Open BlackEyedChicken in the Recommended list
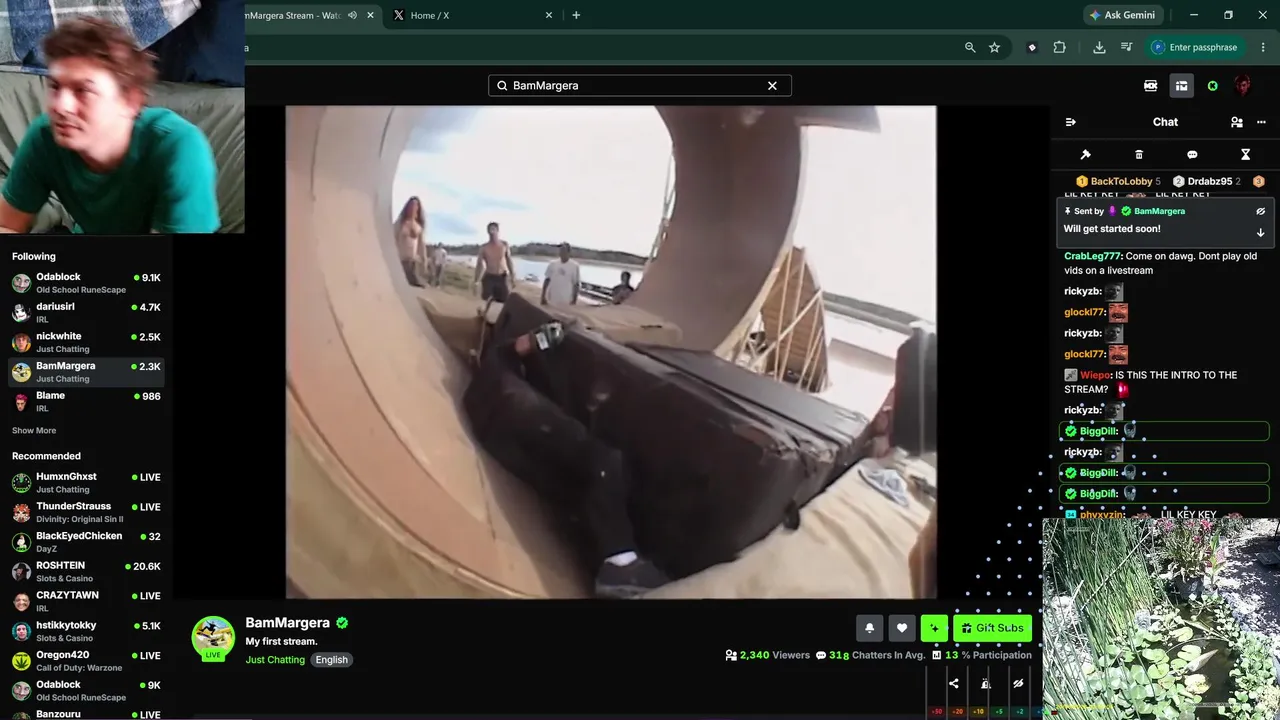Image resolution: width=1280 pixels, height=720 pixels. [x=86, y=542]
